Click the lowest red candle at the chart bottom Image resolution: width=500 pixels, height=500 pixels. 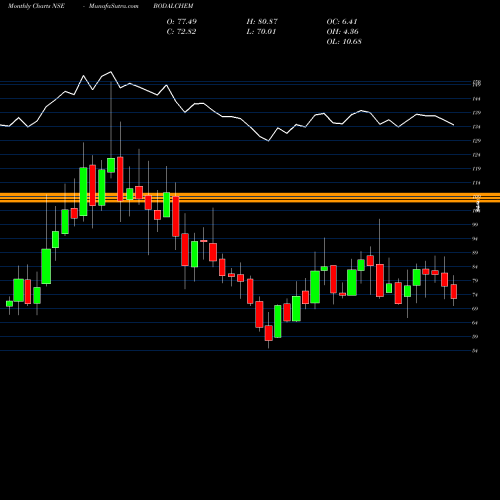(x=269, y=333)
